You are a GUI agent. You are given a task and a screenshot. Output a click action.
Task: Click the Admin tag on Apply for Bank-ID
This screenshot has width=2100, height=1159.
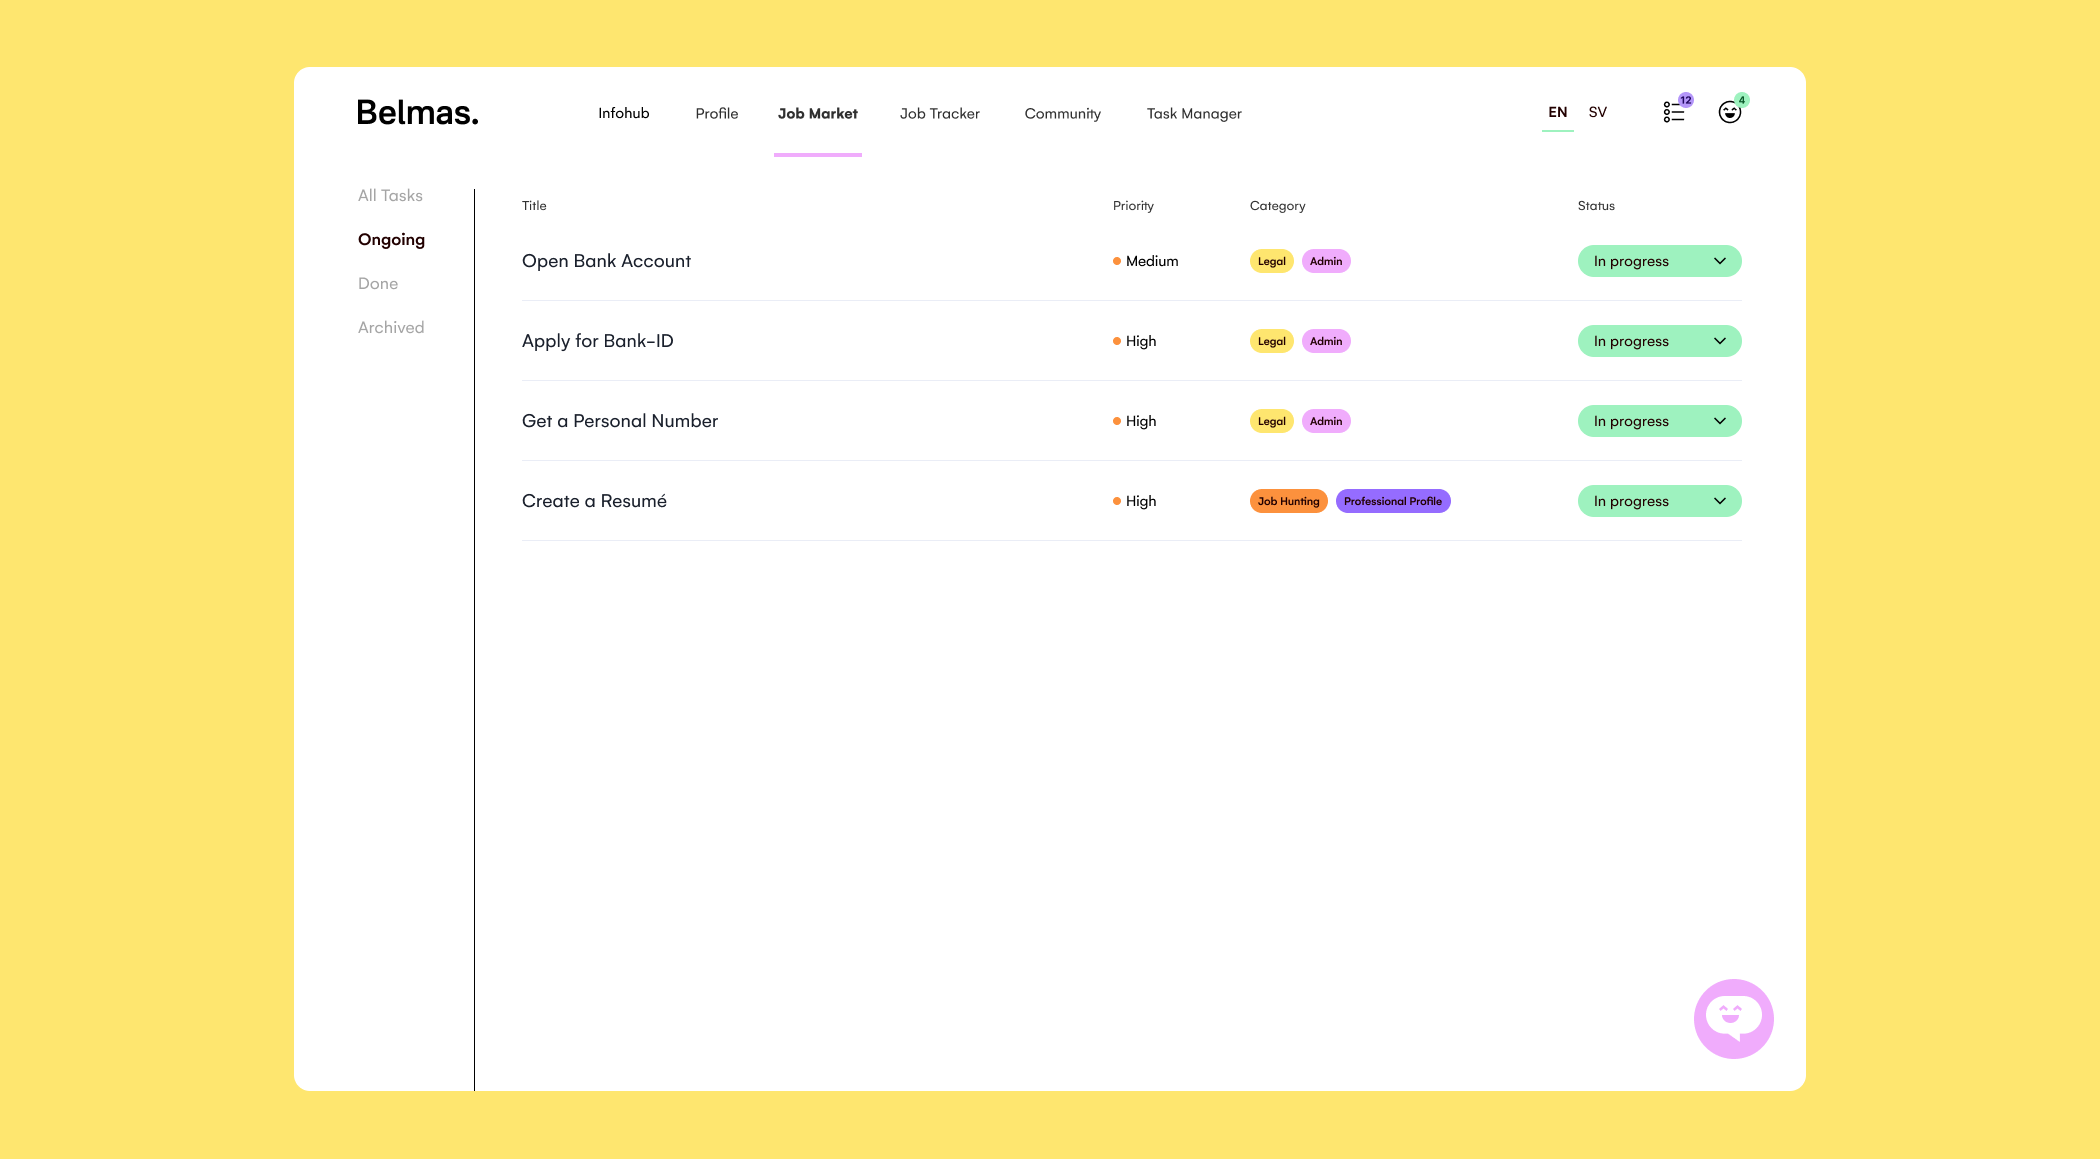point(1325,341)
